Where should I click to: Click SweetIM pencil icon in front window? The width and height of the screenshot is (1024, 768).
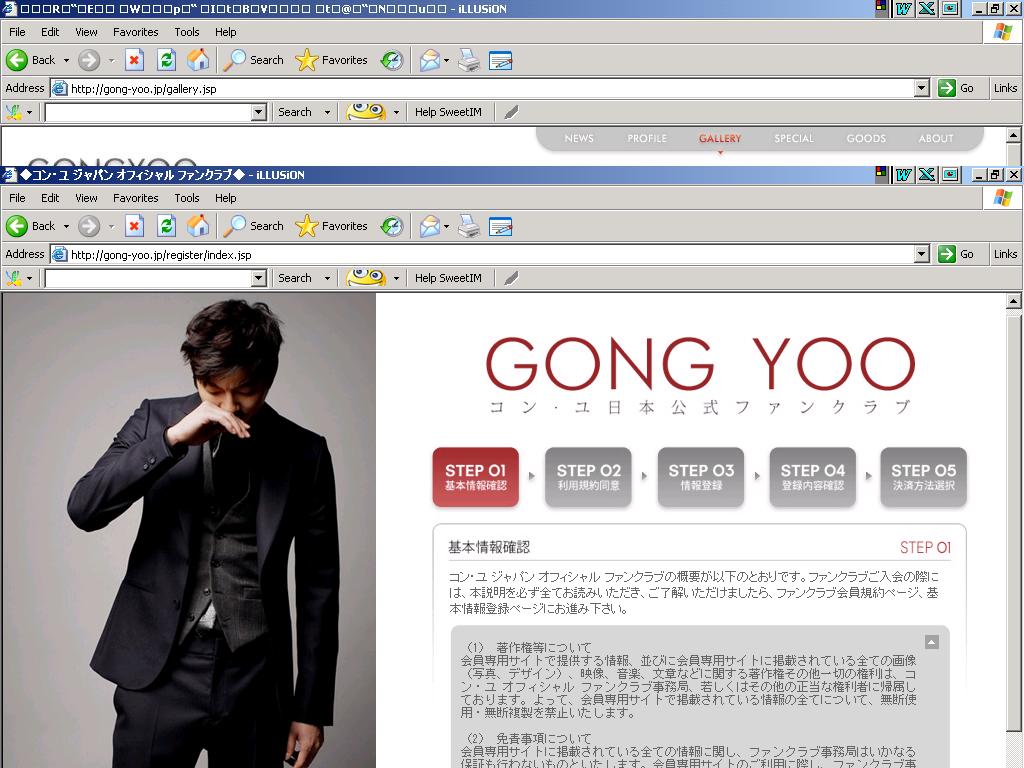(511, 278)
